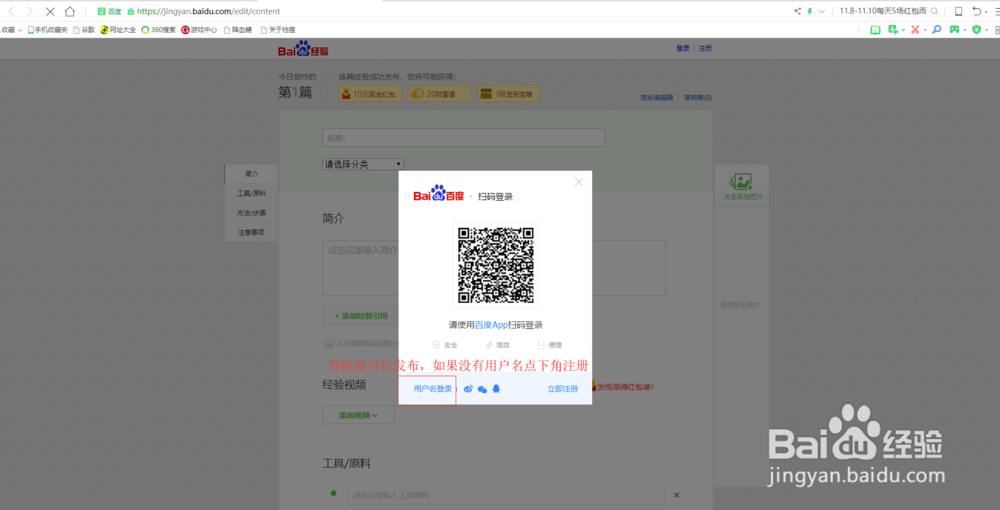Viewport: 1000px width, 510px height.
Task: Choose 用户名登录 username login
Action: pyautogui.click(x=432, y=389)
